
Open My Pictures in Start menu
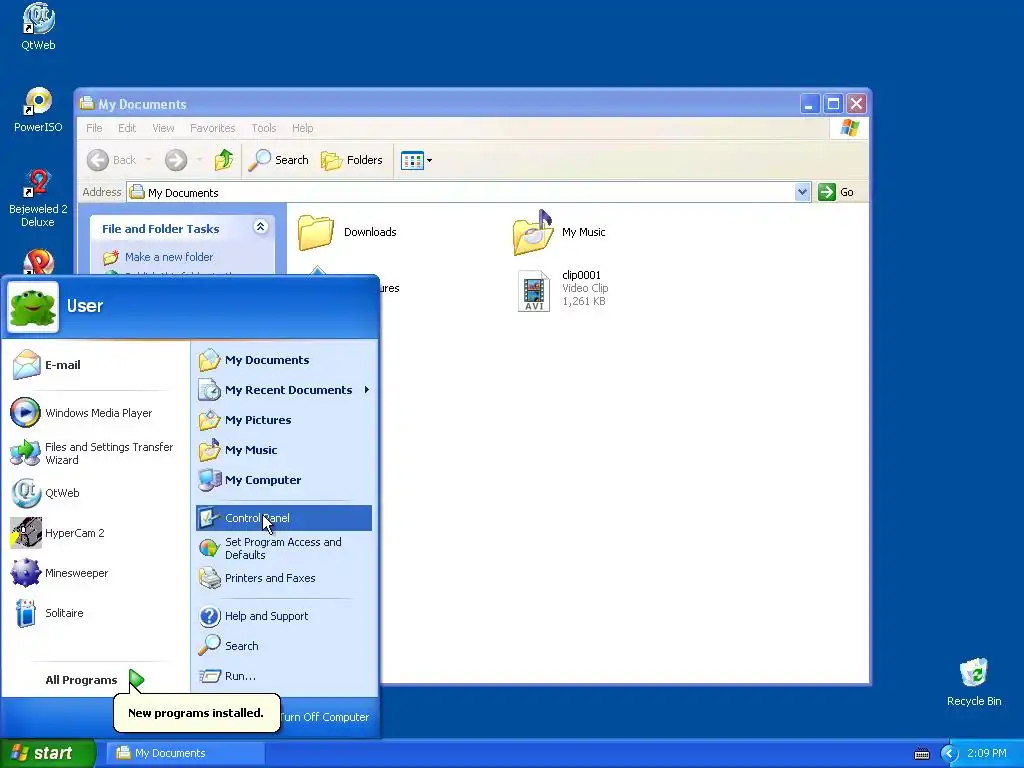tap(283, 420)
